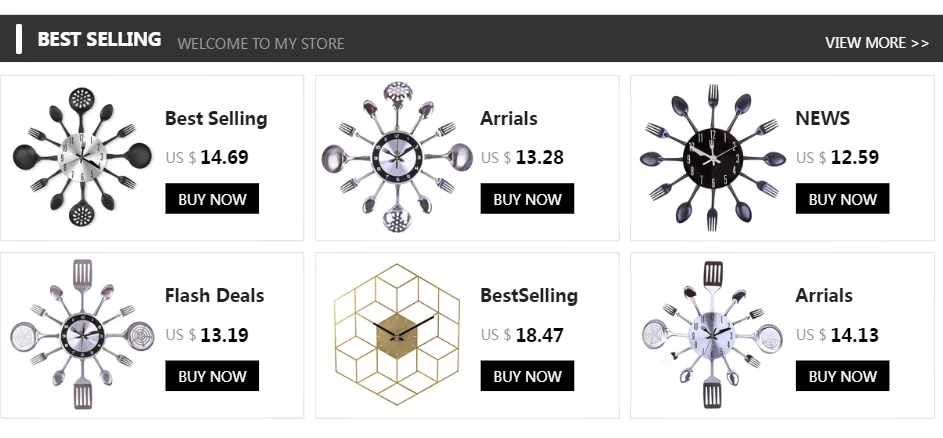Open the silver spoon-and-fork clock image
The height and width of the screenshot is (438, 943).
click(397, 157)
